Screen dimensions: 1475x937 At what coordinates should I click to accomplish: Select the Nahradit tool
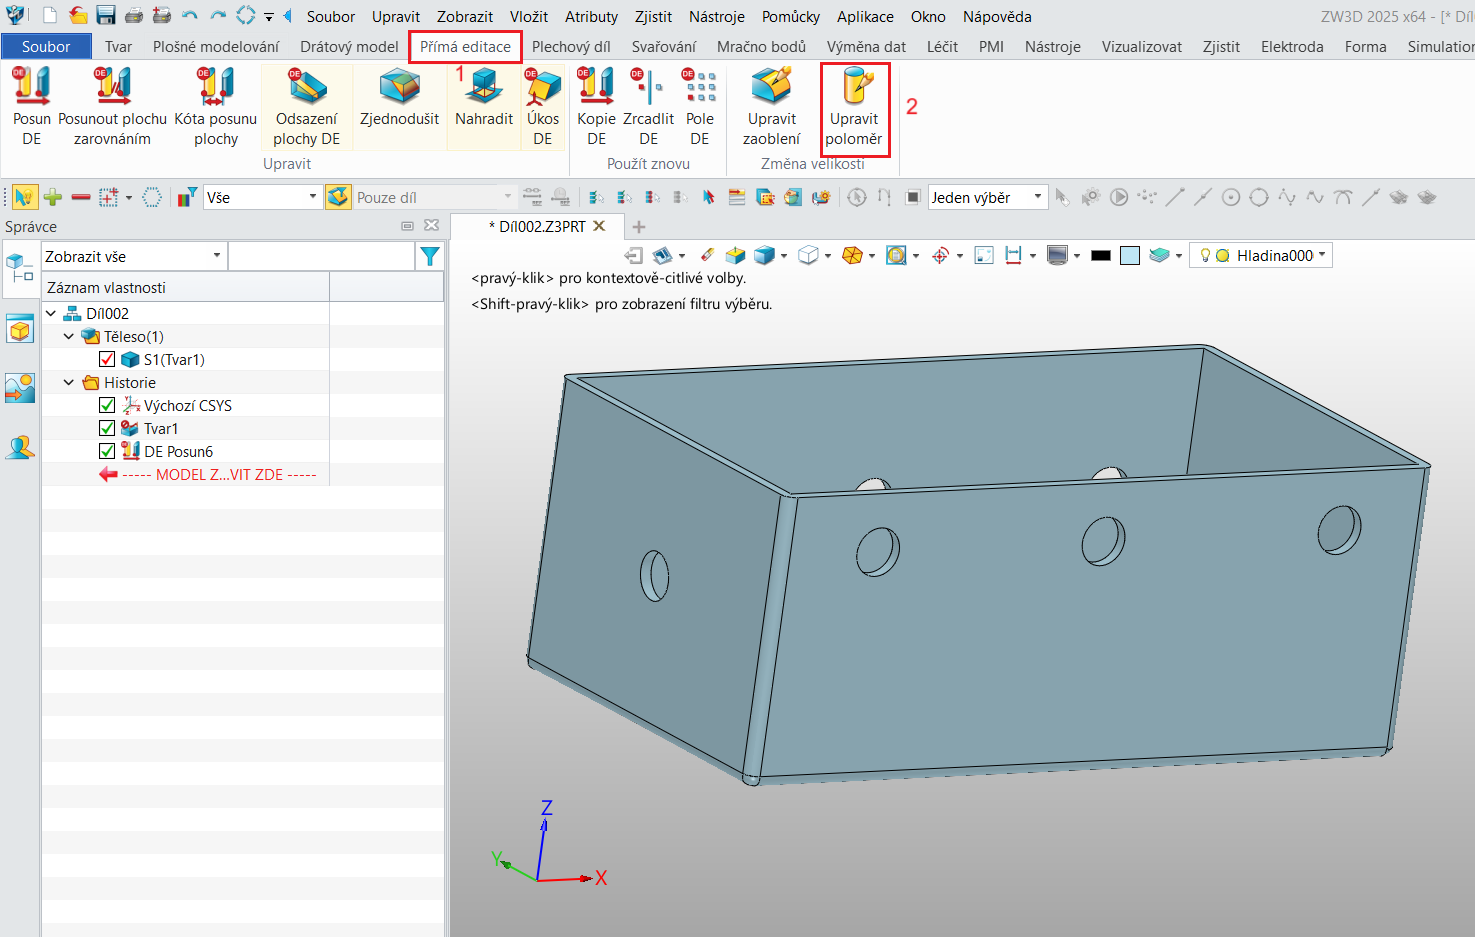coord(484,97)
